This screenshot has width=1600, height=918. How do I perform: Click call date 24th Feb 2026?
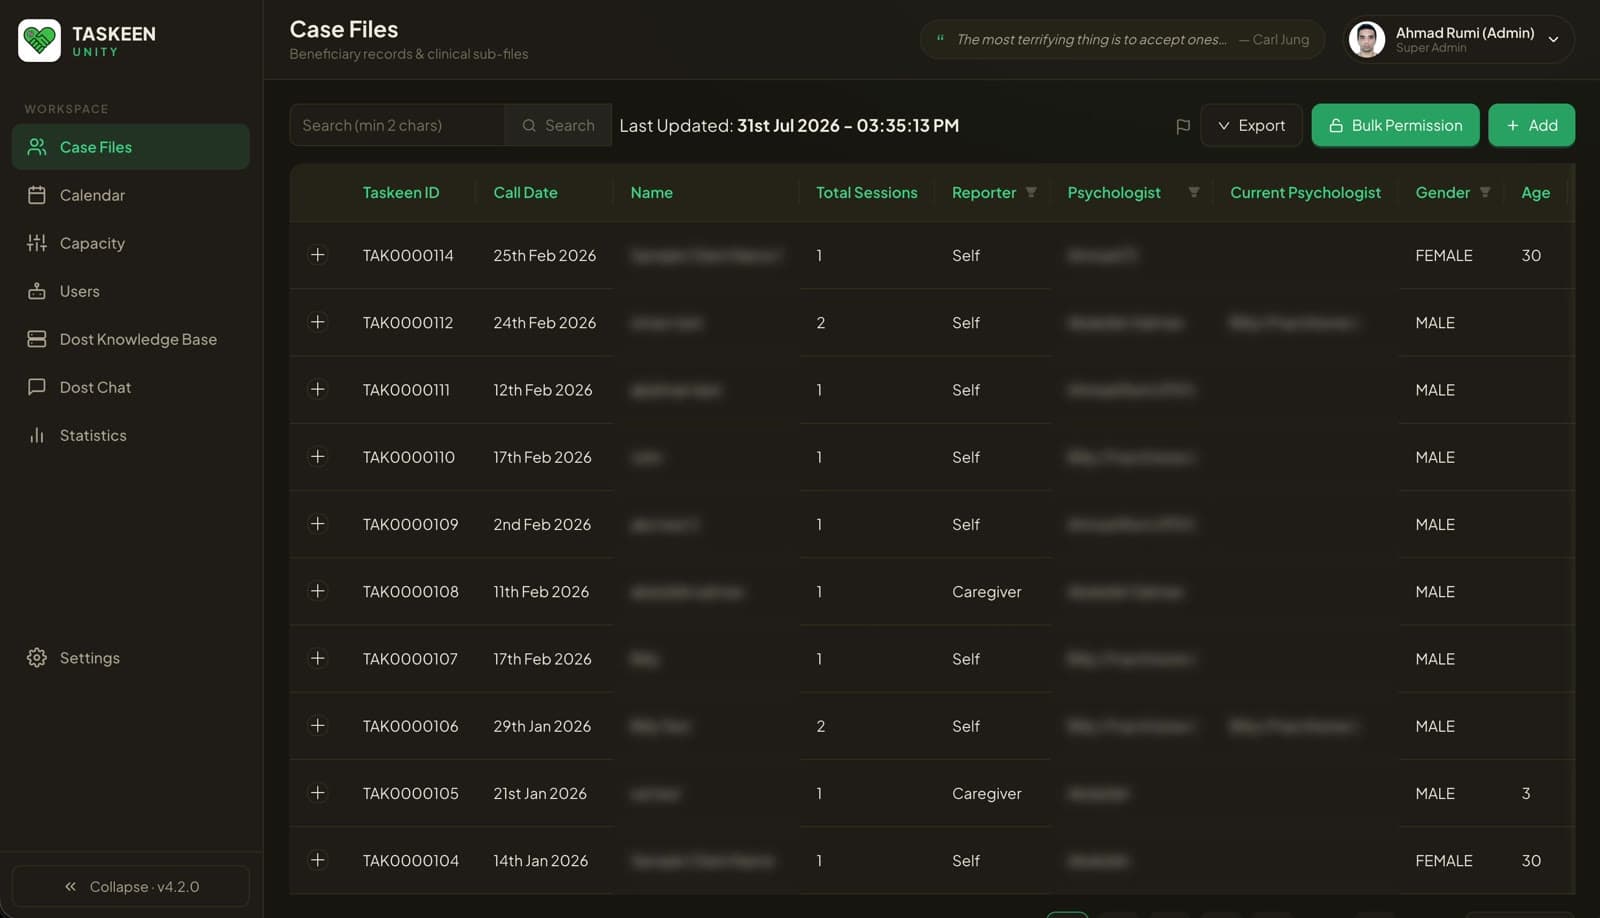[x=544, y=322]
